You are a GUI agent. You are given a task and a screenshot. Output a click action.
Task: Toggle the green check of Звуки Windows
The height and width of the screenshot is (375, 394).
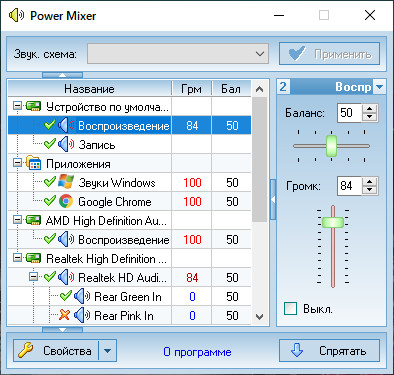tap(50, 182)
